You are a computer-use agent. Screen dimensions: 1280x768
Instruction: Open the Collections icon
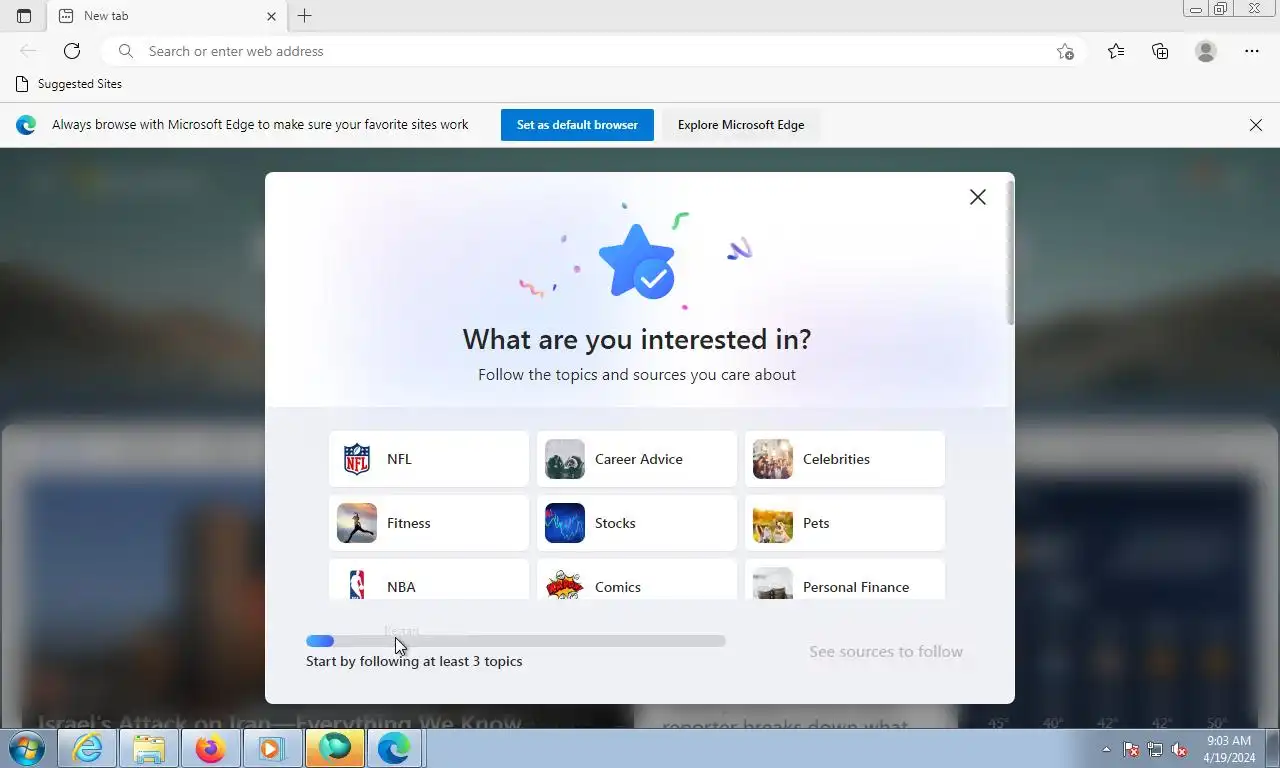pyautogui.click(x=1160, y=51)
